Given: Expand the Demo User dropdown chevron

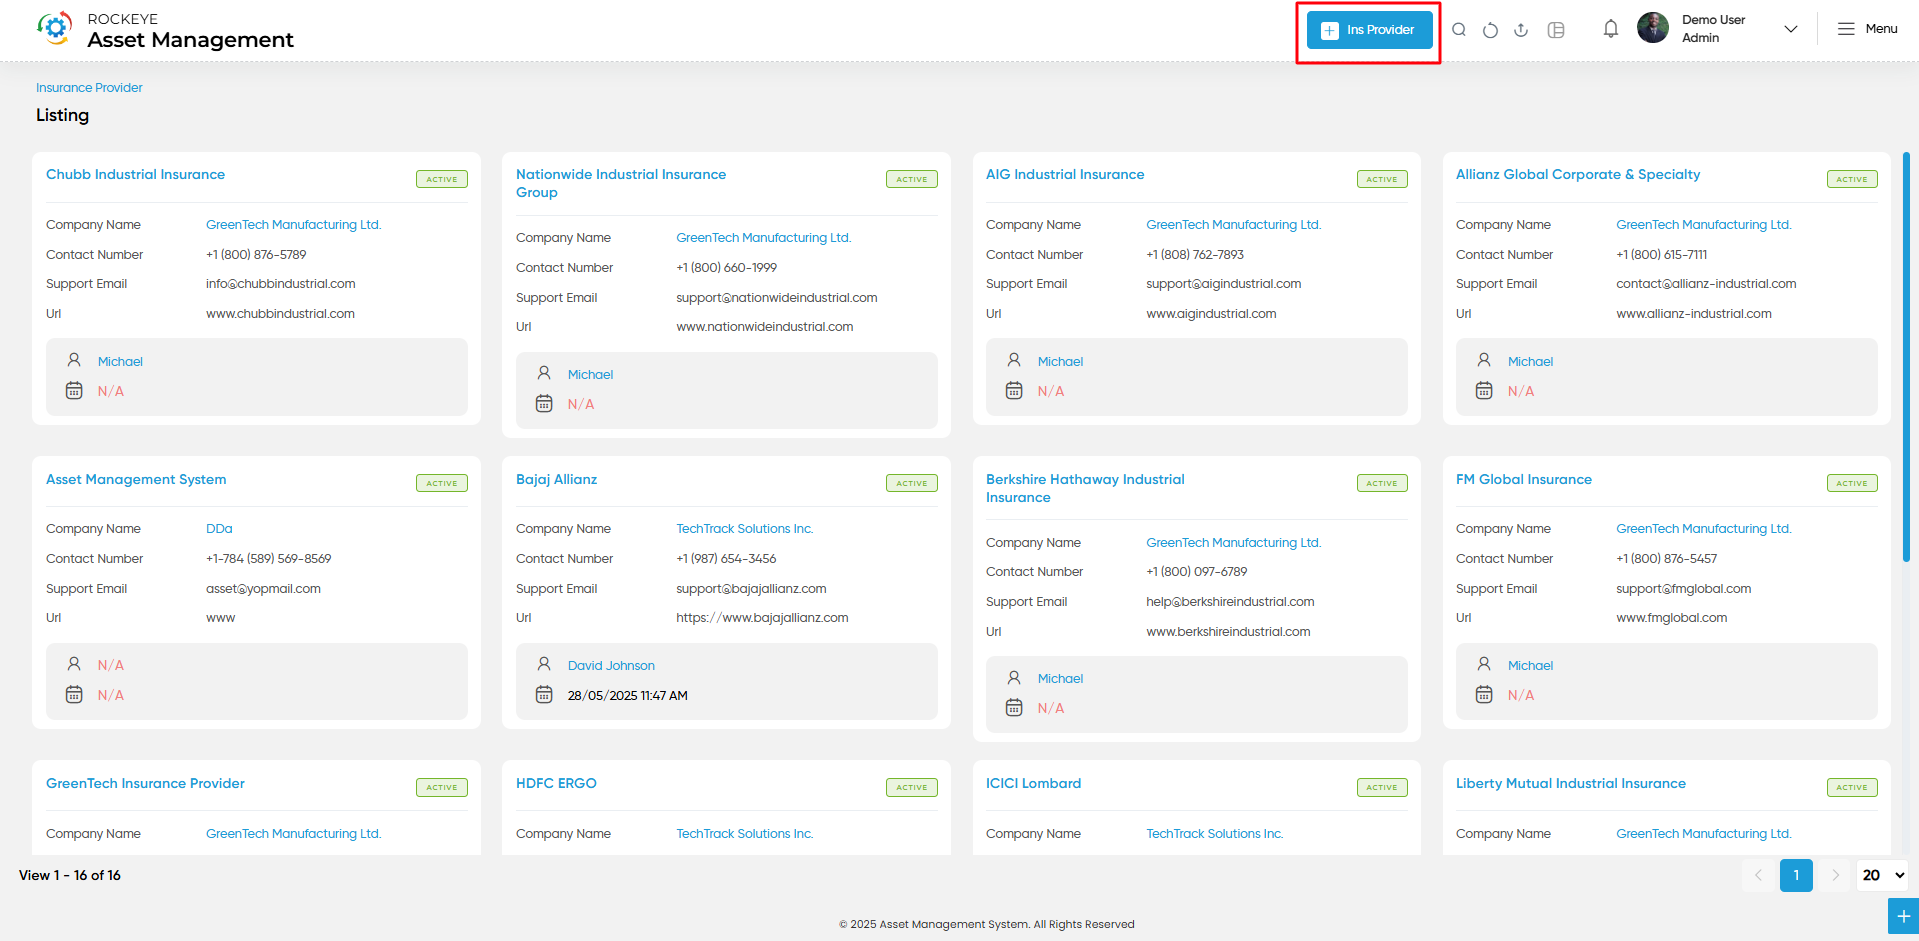Looking at the screenshot, I should point(1791,29).
